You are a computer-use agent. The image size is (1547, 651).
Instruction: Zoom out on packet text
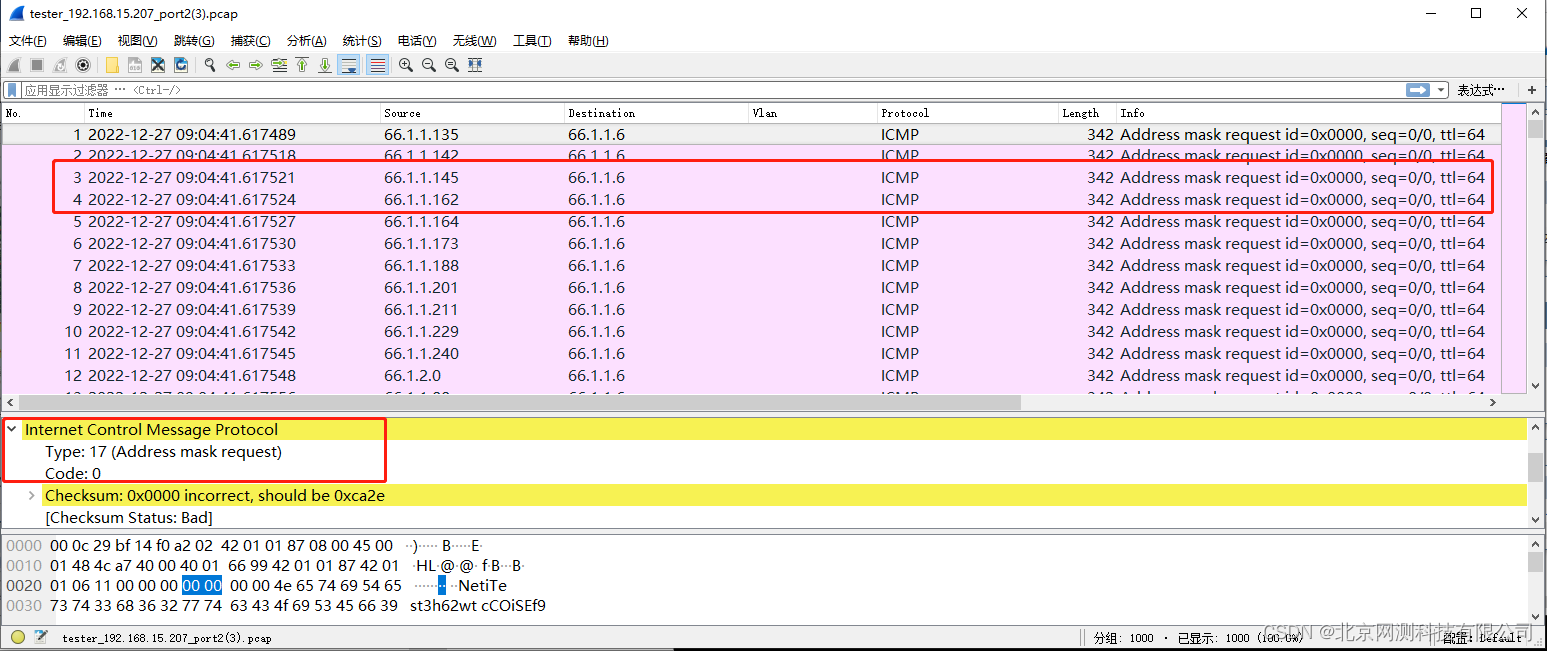tap(429, 65)
